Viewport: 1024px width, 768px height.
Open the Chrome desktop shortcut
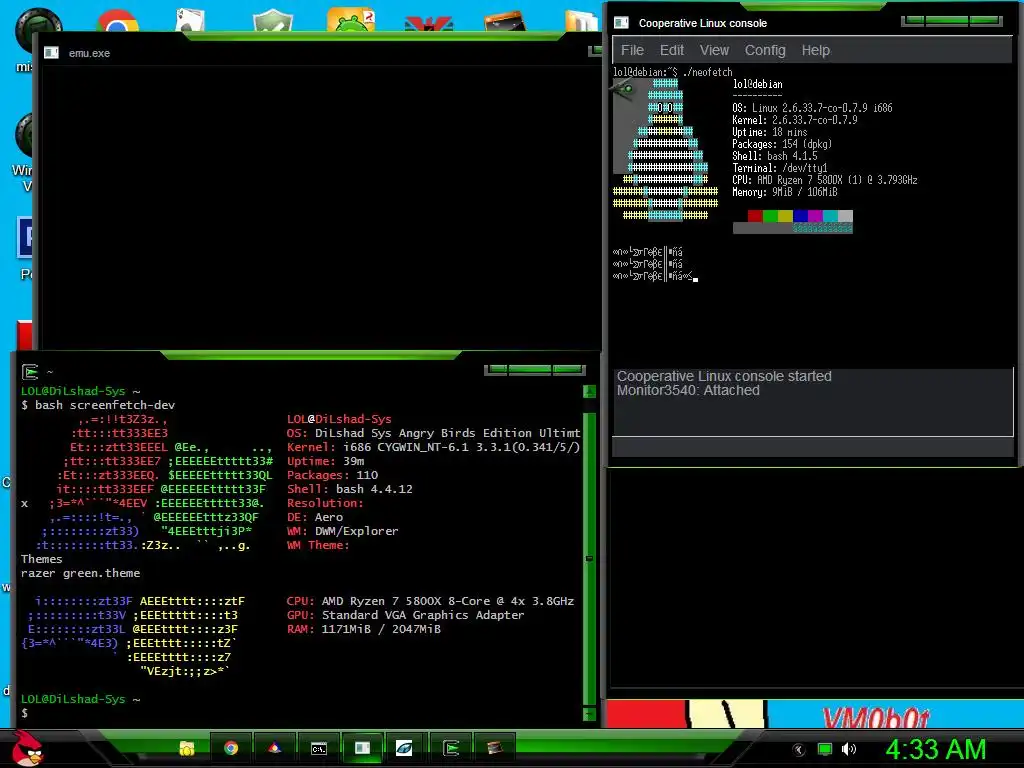(118, 20)
